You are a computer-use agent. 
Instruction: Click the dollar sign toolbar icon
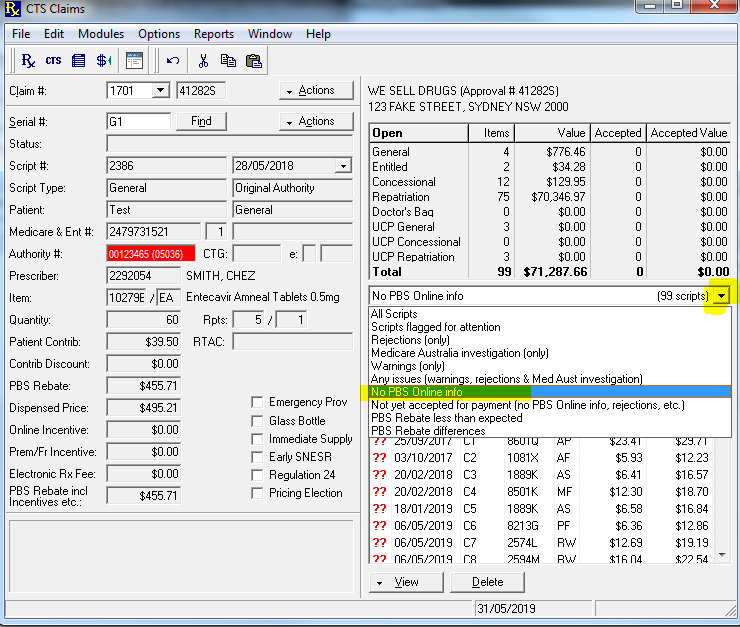103,60
